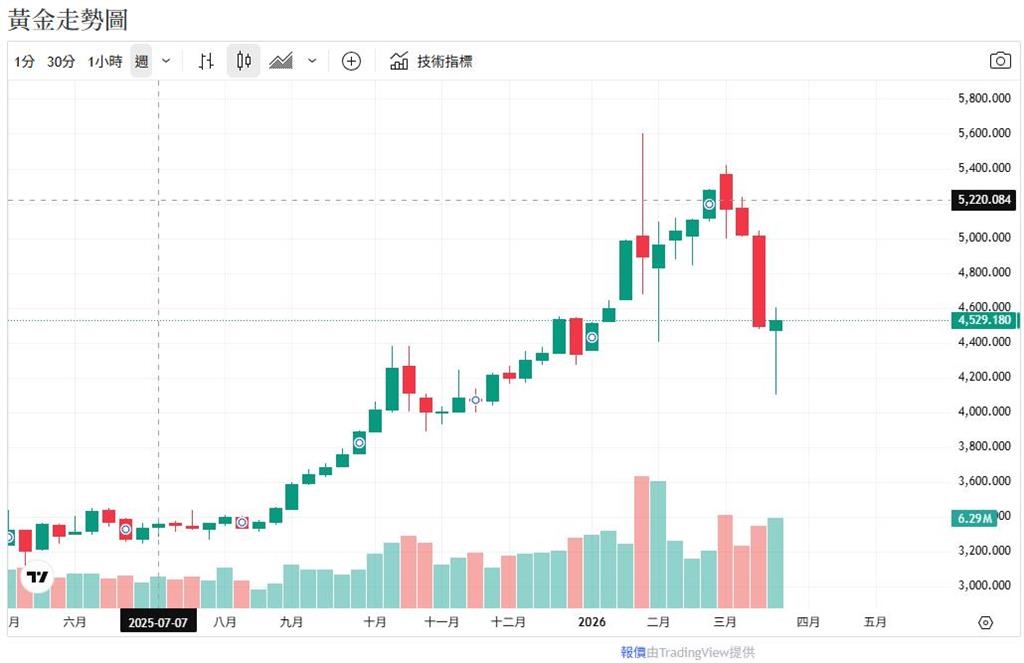Viewport: 1024px width, 663px height.
Task: Click the TradingView logo on chart
Action: 38,577
